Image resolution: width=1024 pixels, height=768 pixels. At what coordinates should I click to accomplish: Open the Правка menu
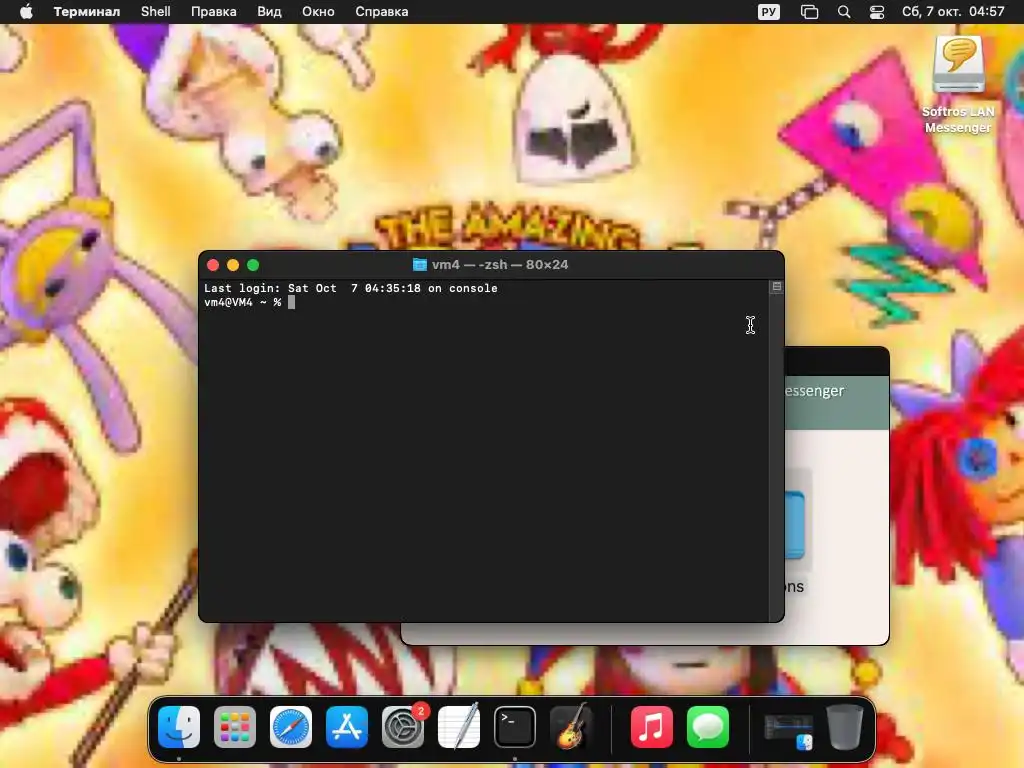point(214,12)
